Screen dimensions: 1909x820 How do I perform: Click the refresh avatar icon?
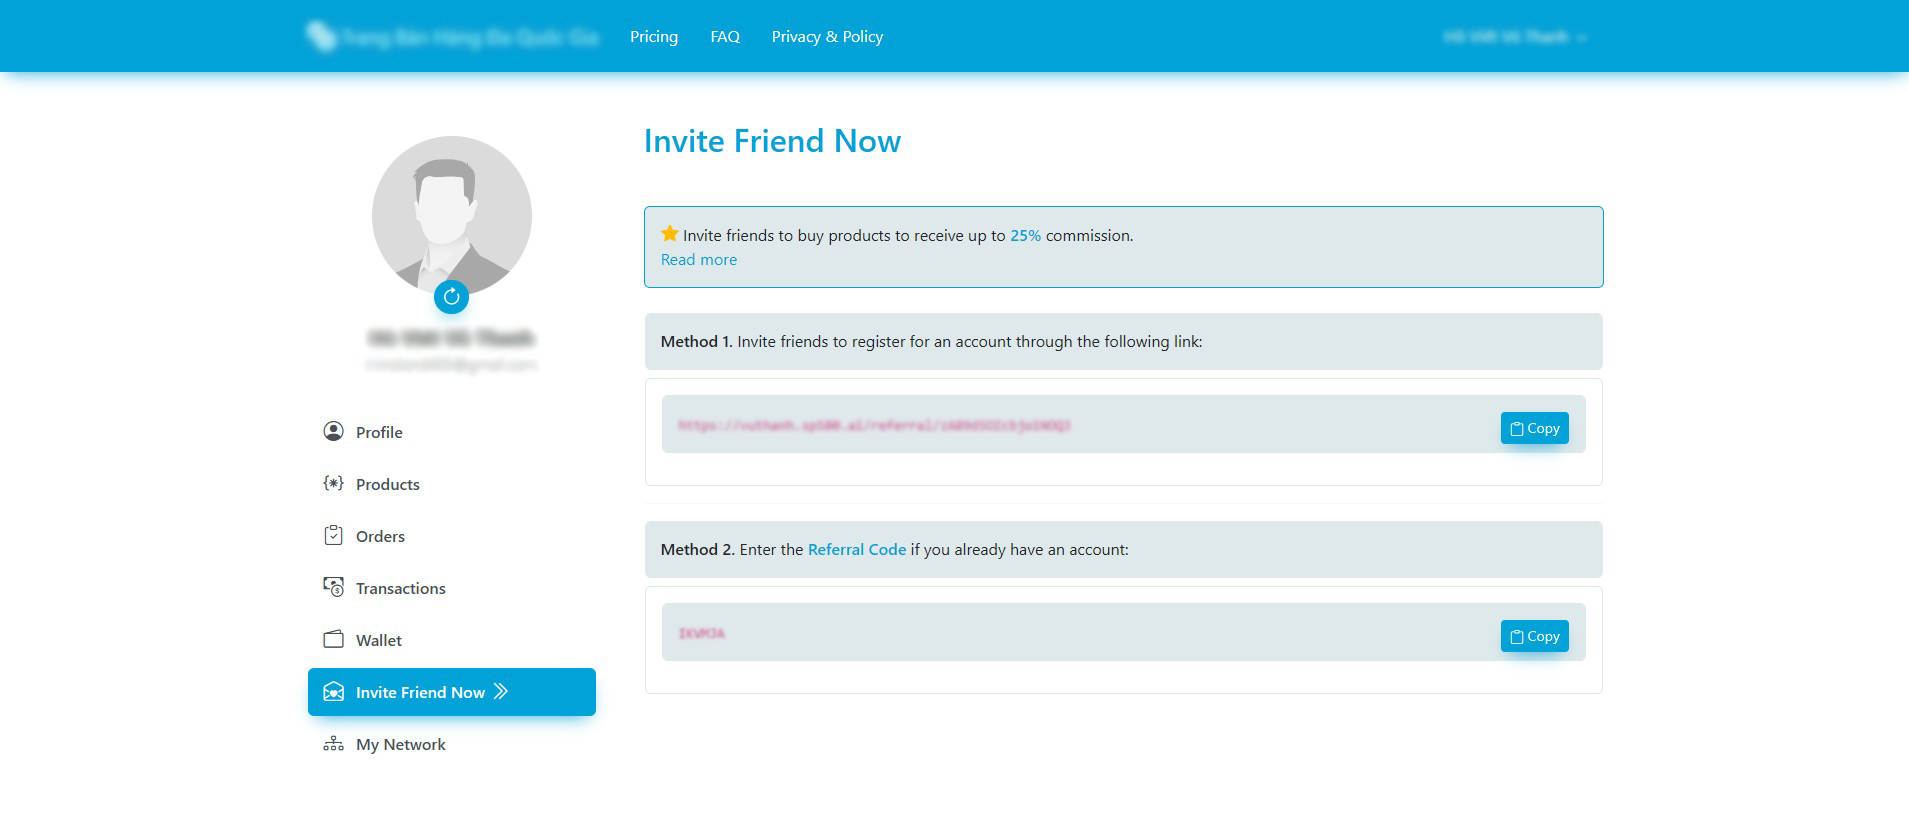(x=451, y=296)
